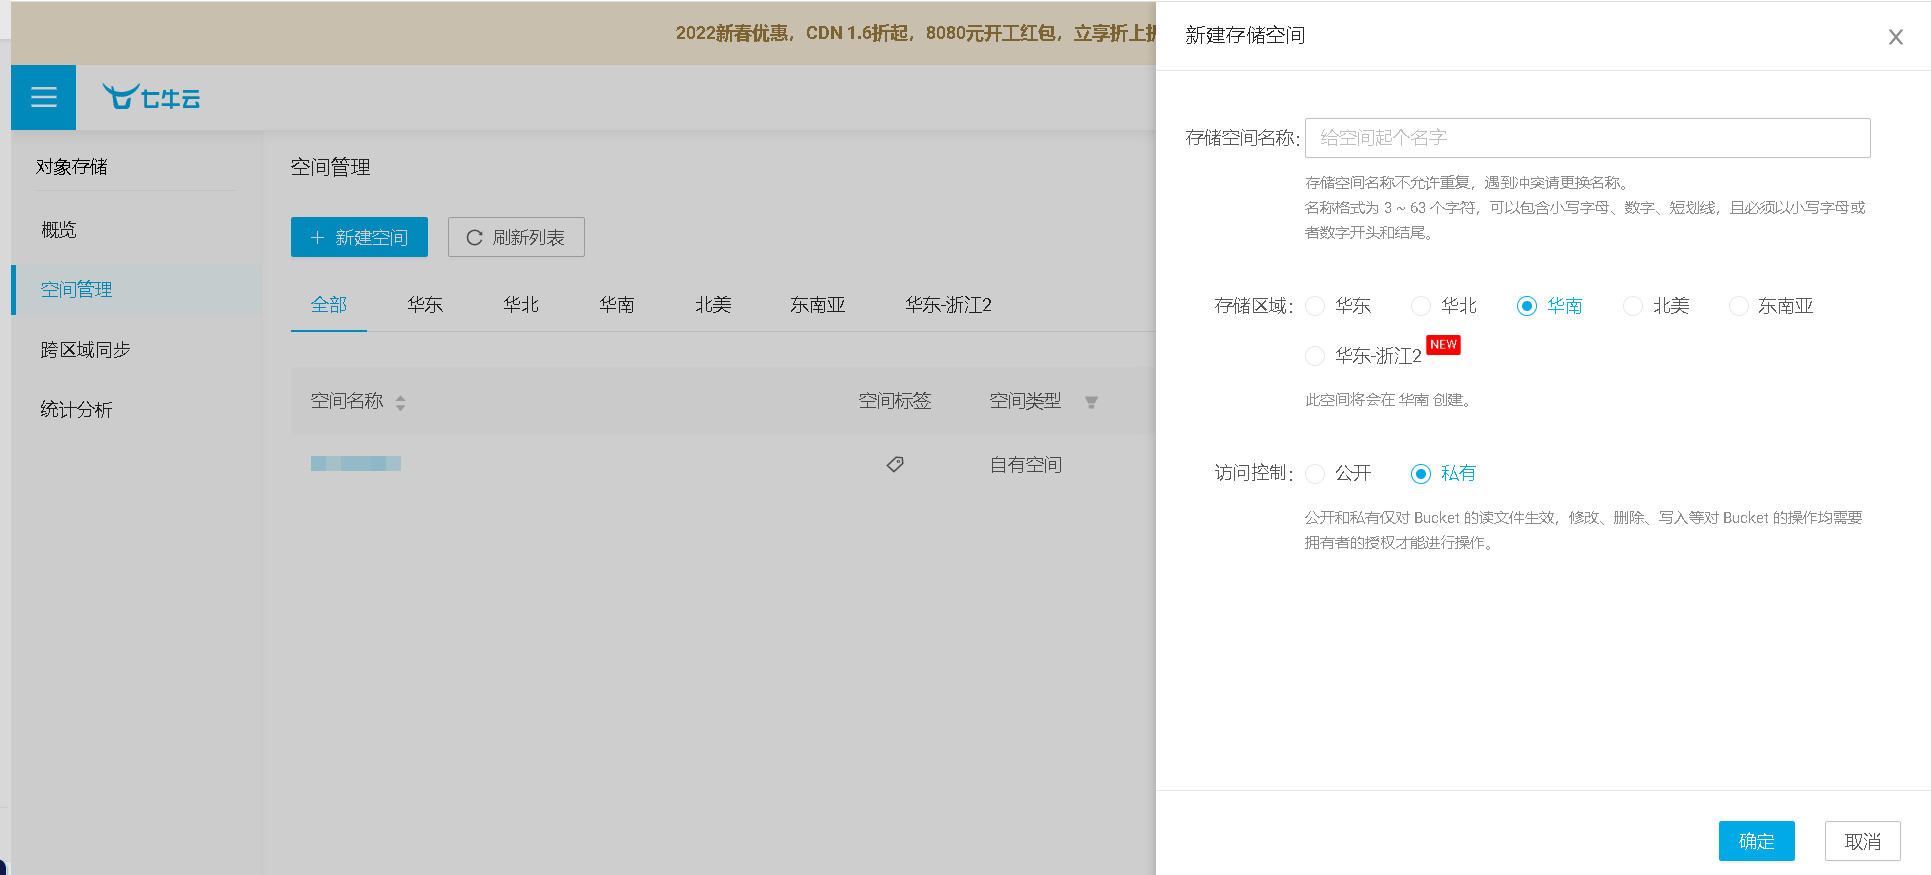Viewport: 1931px width, 875px height.
Task: Click the 刷新列表 button
Action: [x=516, y=237]
